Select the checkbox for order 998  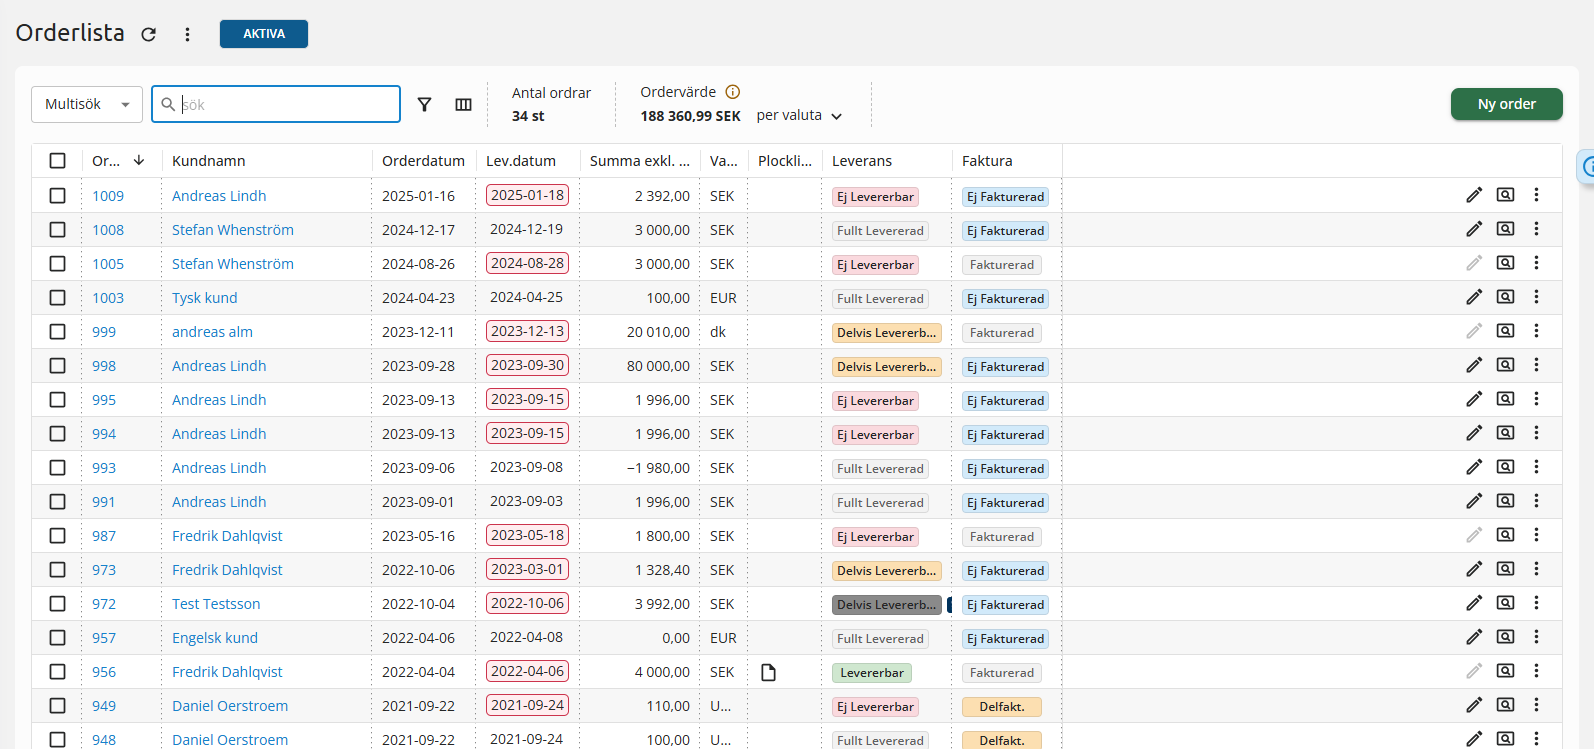pos(58,366)
